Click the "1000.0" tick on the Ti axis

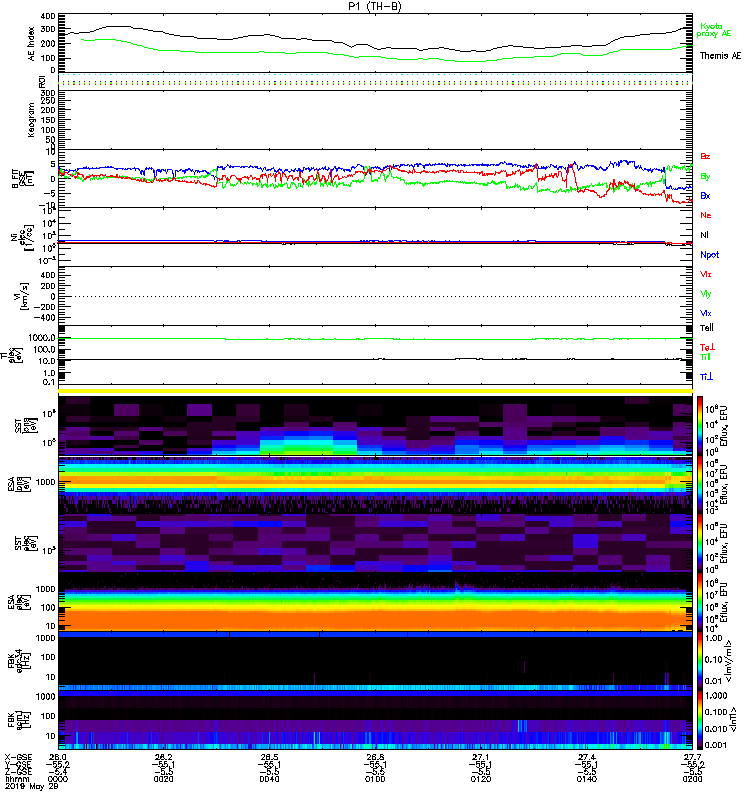[42, 338]
